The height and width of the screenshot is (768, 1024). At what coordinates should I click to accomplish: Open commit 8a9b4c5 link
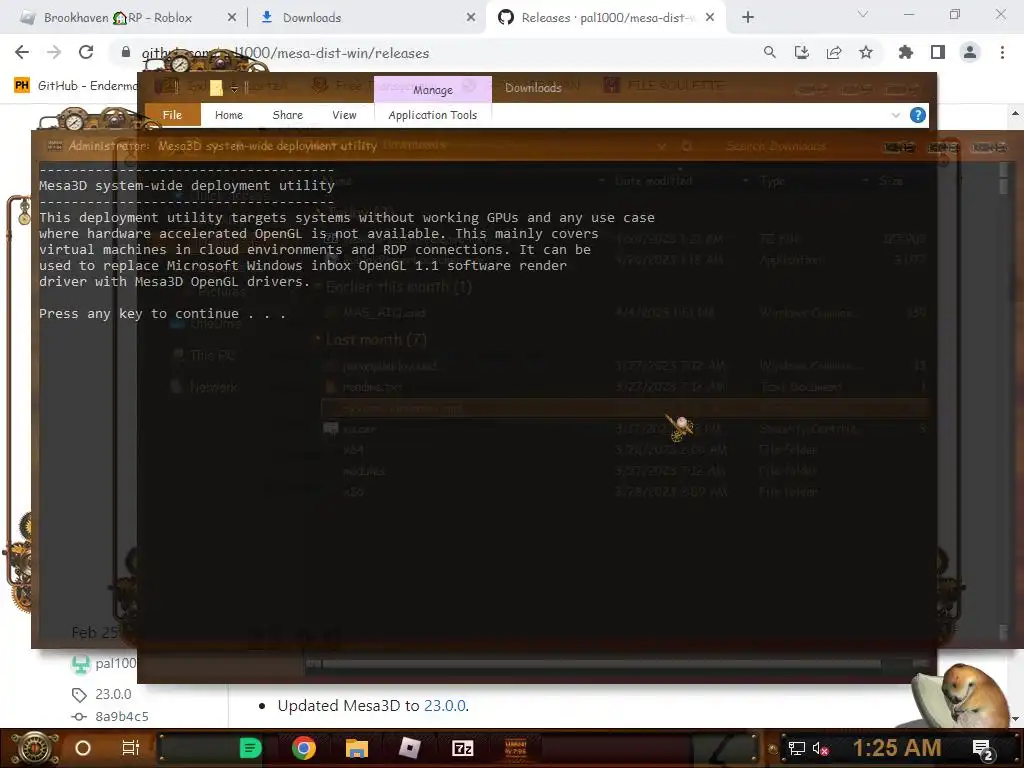121,716
